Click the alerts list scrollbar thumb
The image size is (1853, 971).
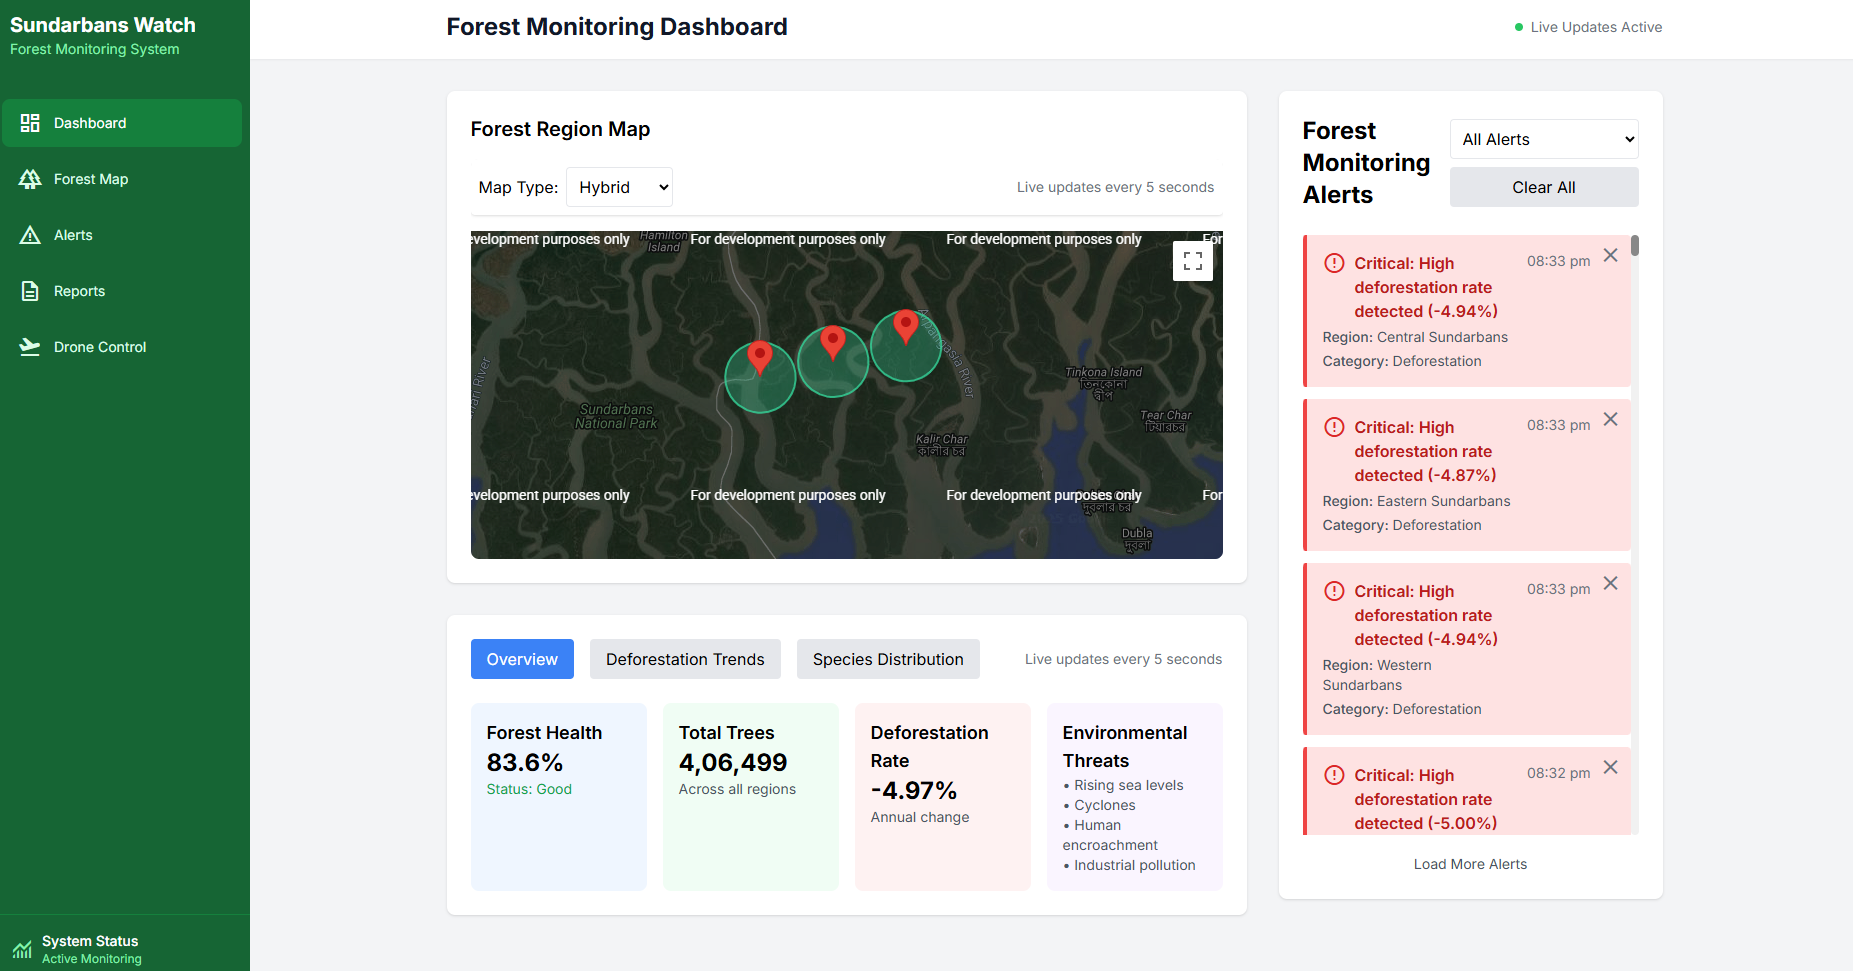tap(1634, 246)
